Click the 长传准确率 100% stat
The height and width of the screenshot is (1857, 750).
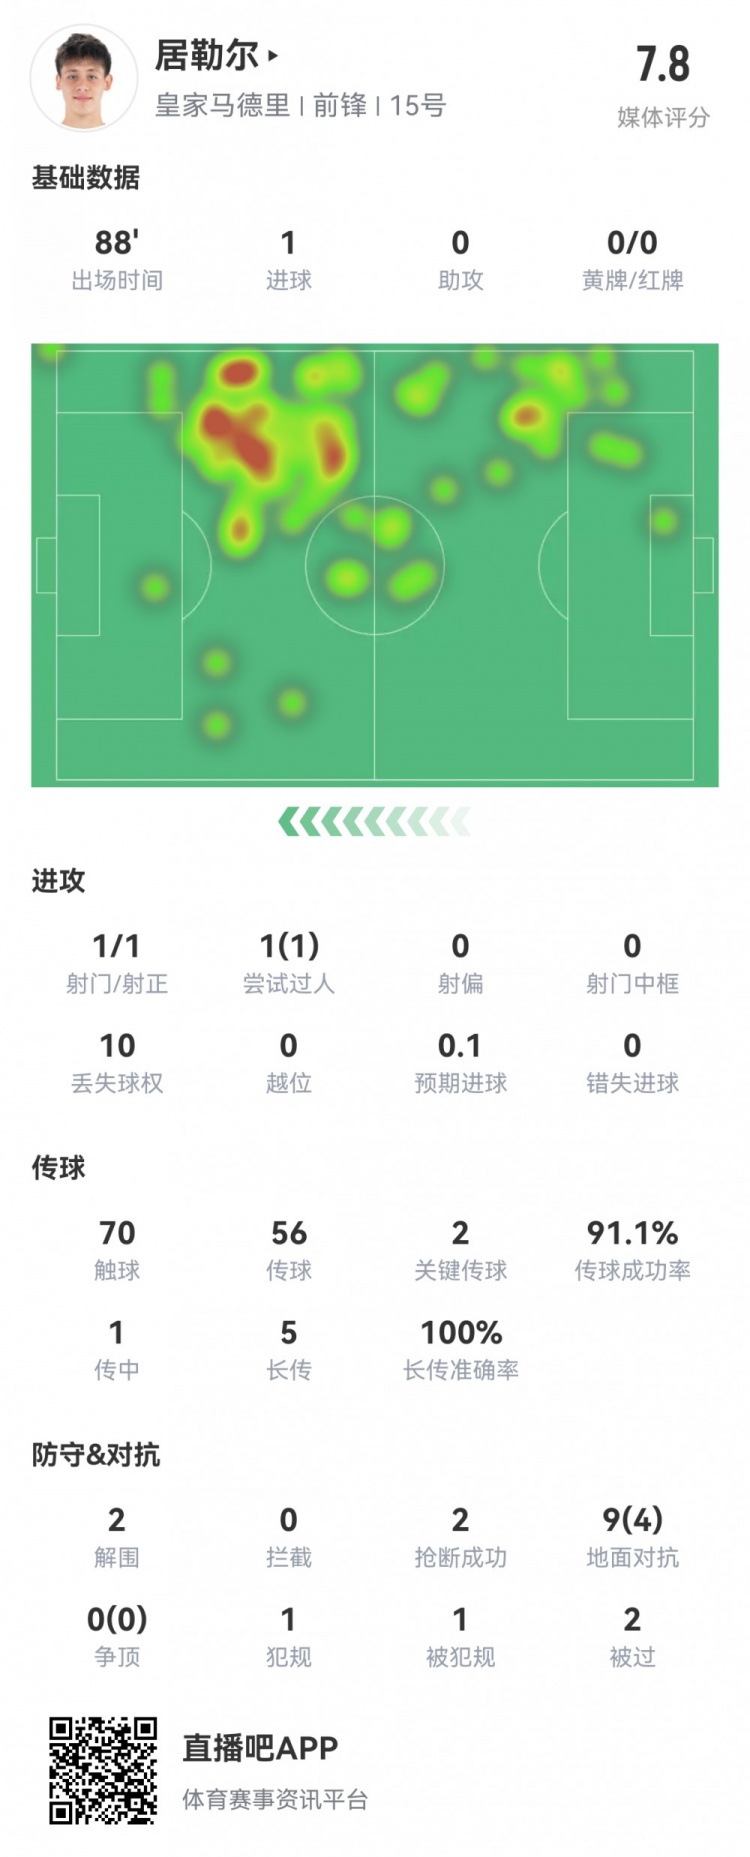point(460,1349)
